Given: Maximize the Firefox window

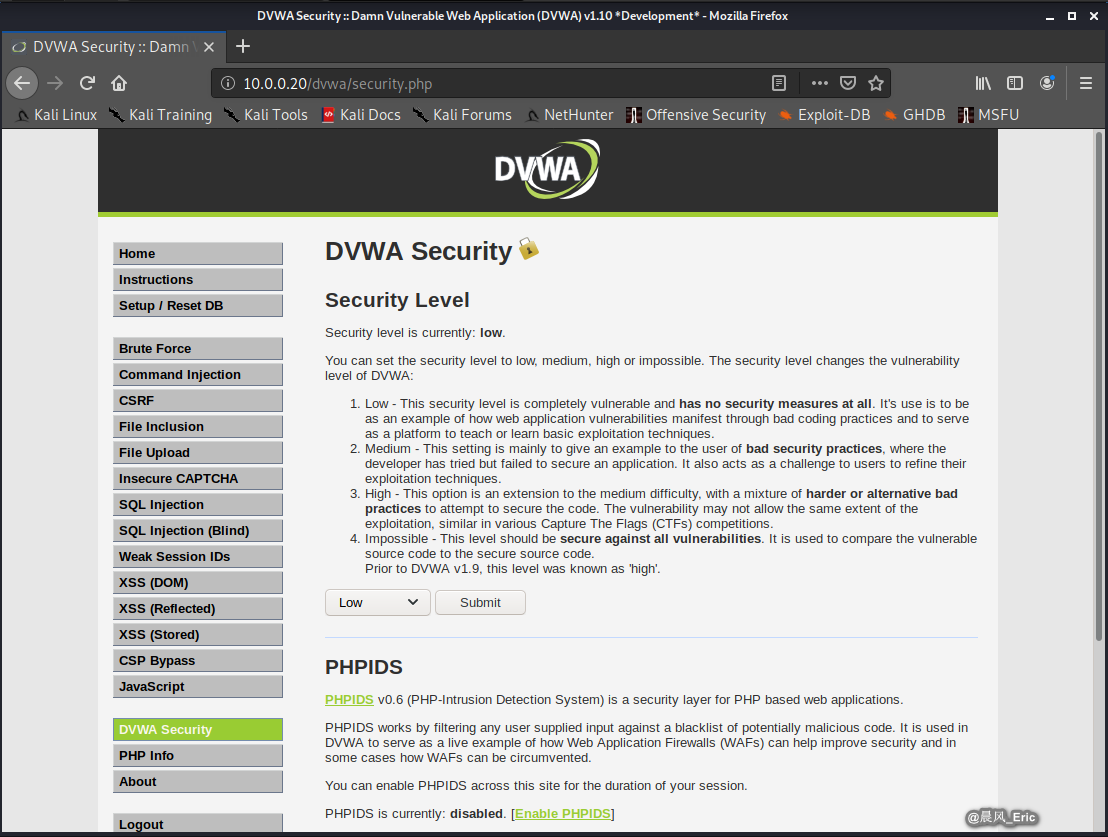Looking at the screenshot, I should pyautogui.click(x=1072, y=16).
